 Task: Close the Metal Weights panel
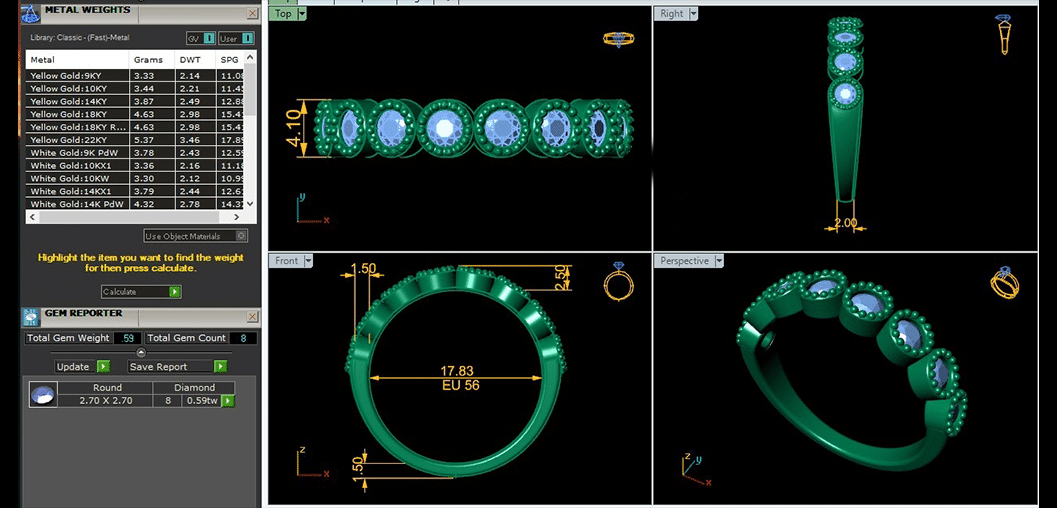pyautogui.click(x=252, y=13)
